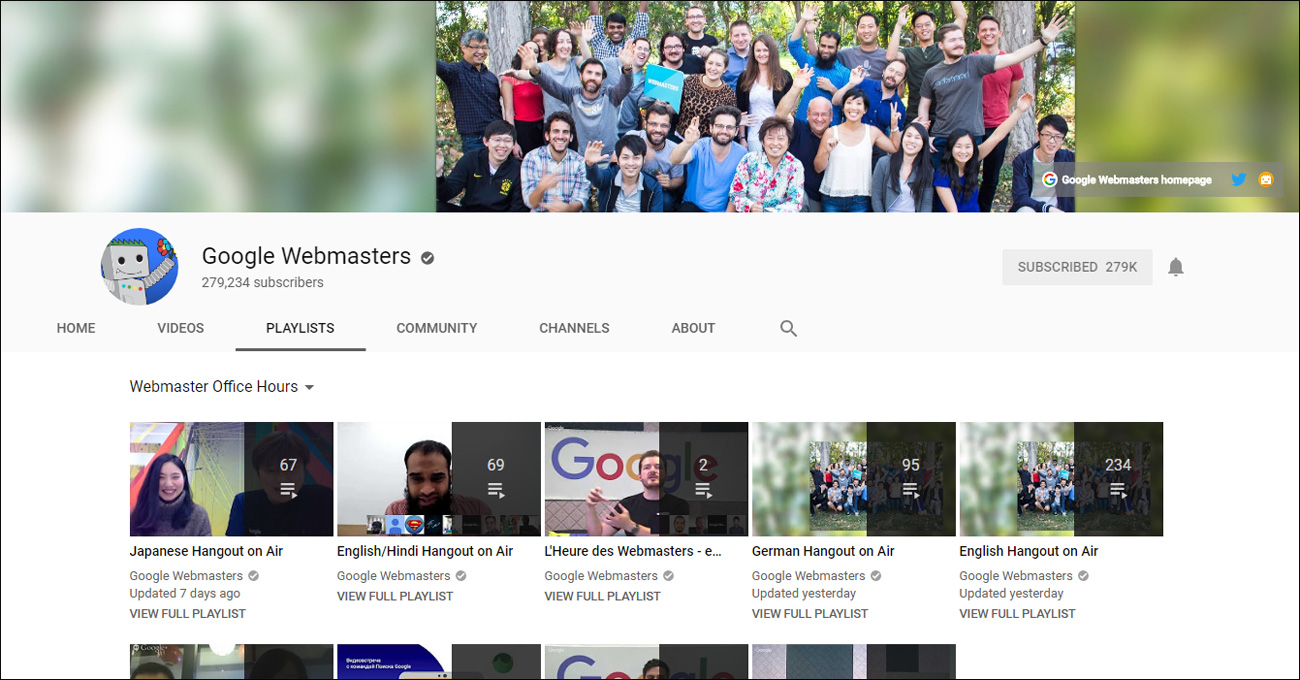View full playlist for L'Heure des Webmasters
Viewport: 1300px width, 680px height.
coord(603,596)
